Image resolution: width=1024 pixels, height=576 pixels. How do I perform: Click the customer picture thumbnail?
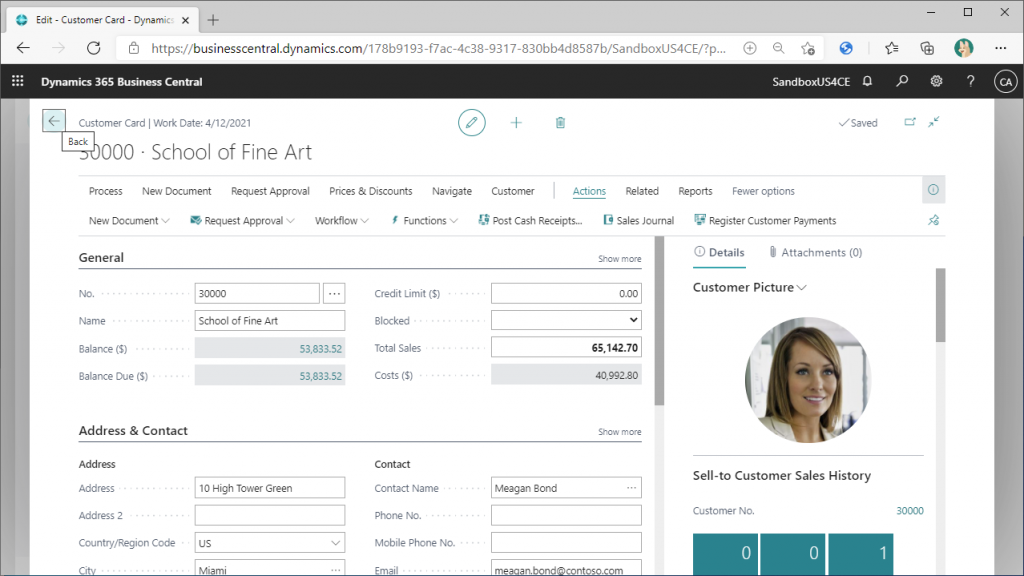(x=808, y=380)
